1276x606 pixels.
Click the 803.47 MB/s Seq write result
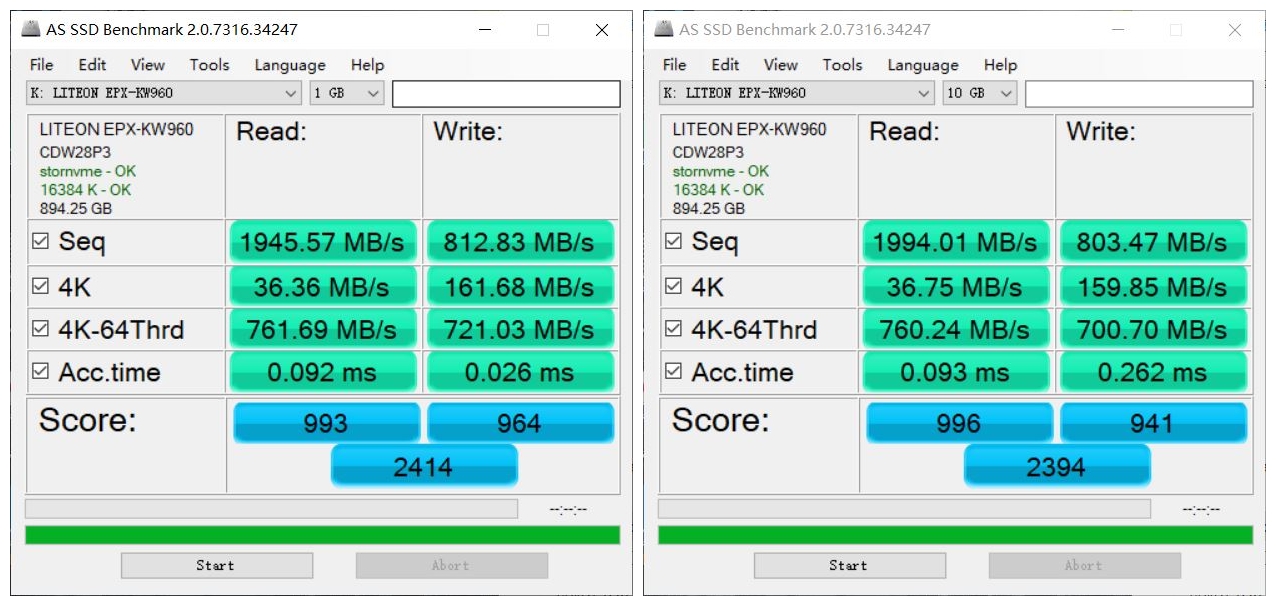point(1152,242)
